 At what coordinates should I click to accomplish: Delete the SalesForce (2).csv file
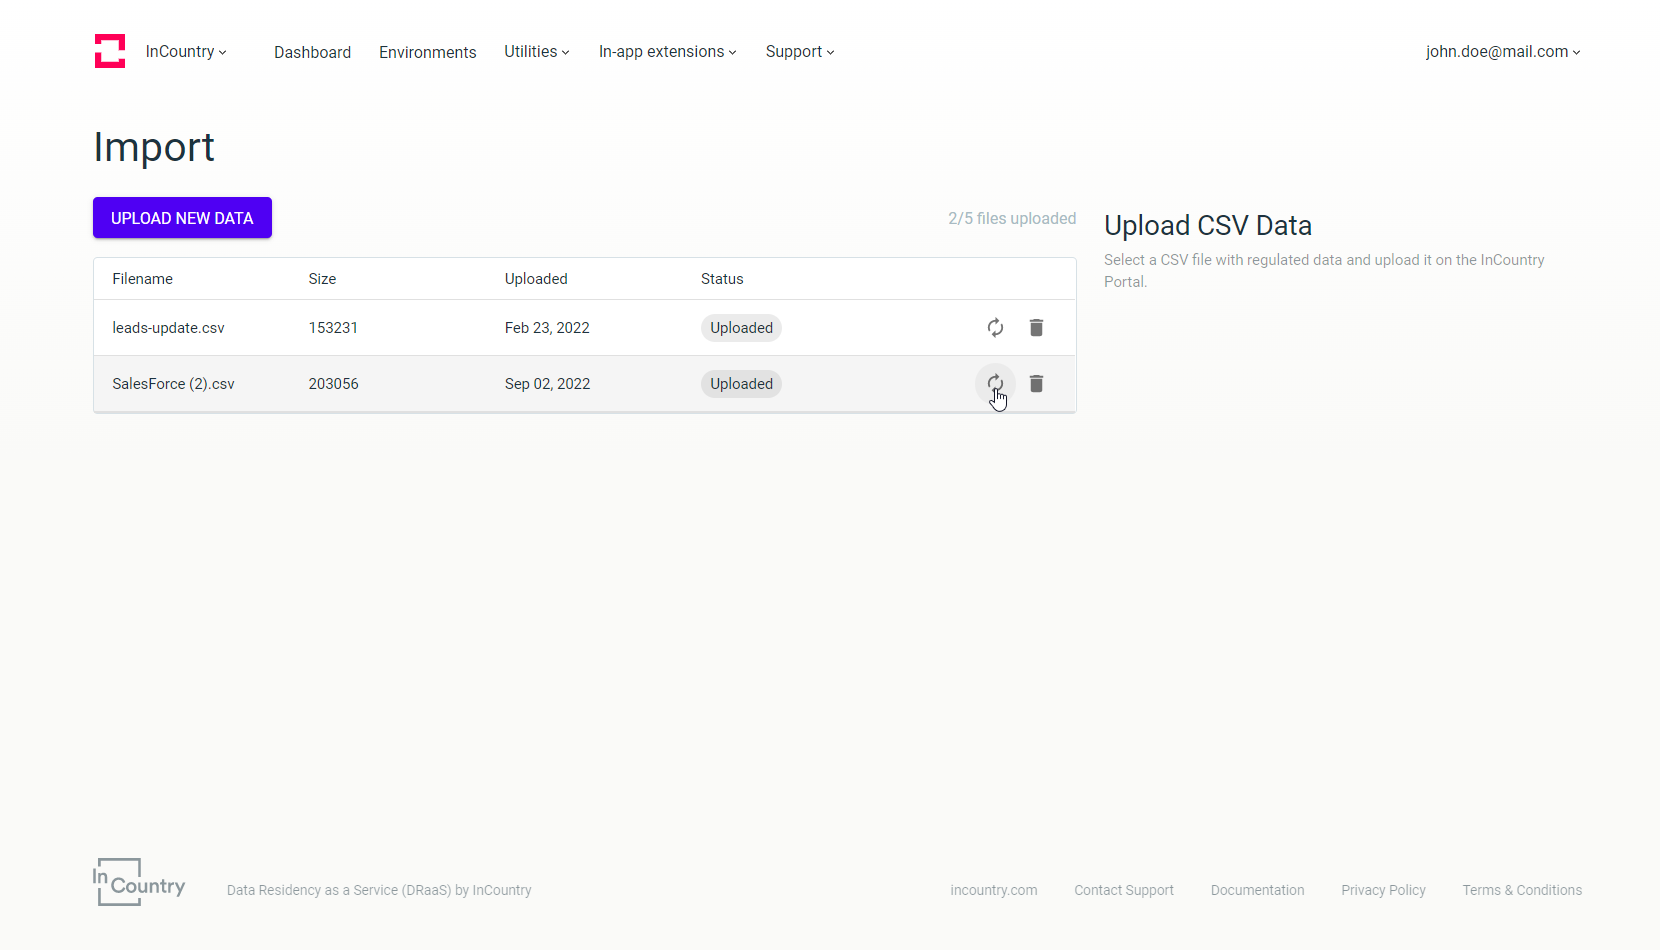(x=1036, y=384)
